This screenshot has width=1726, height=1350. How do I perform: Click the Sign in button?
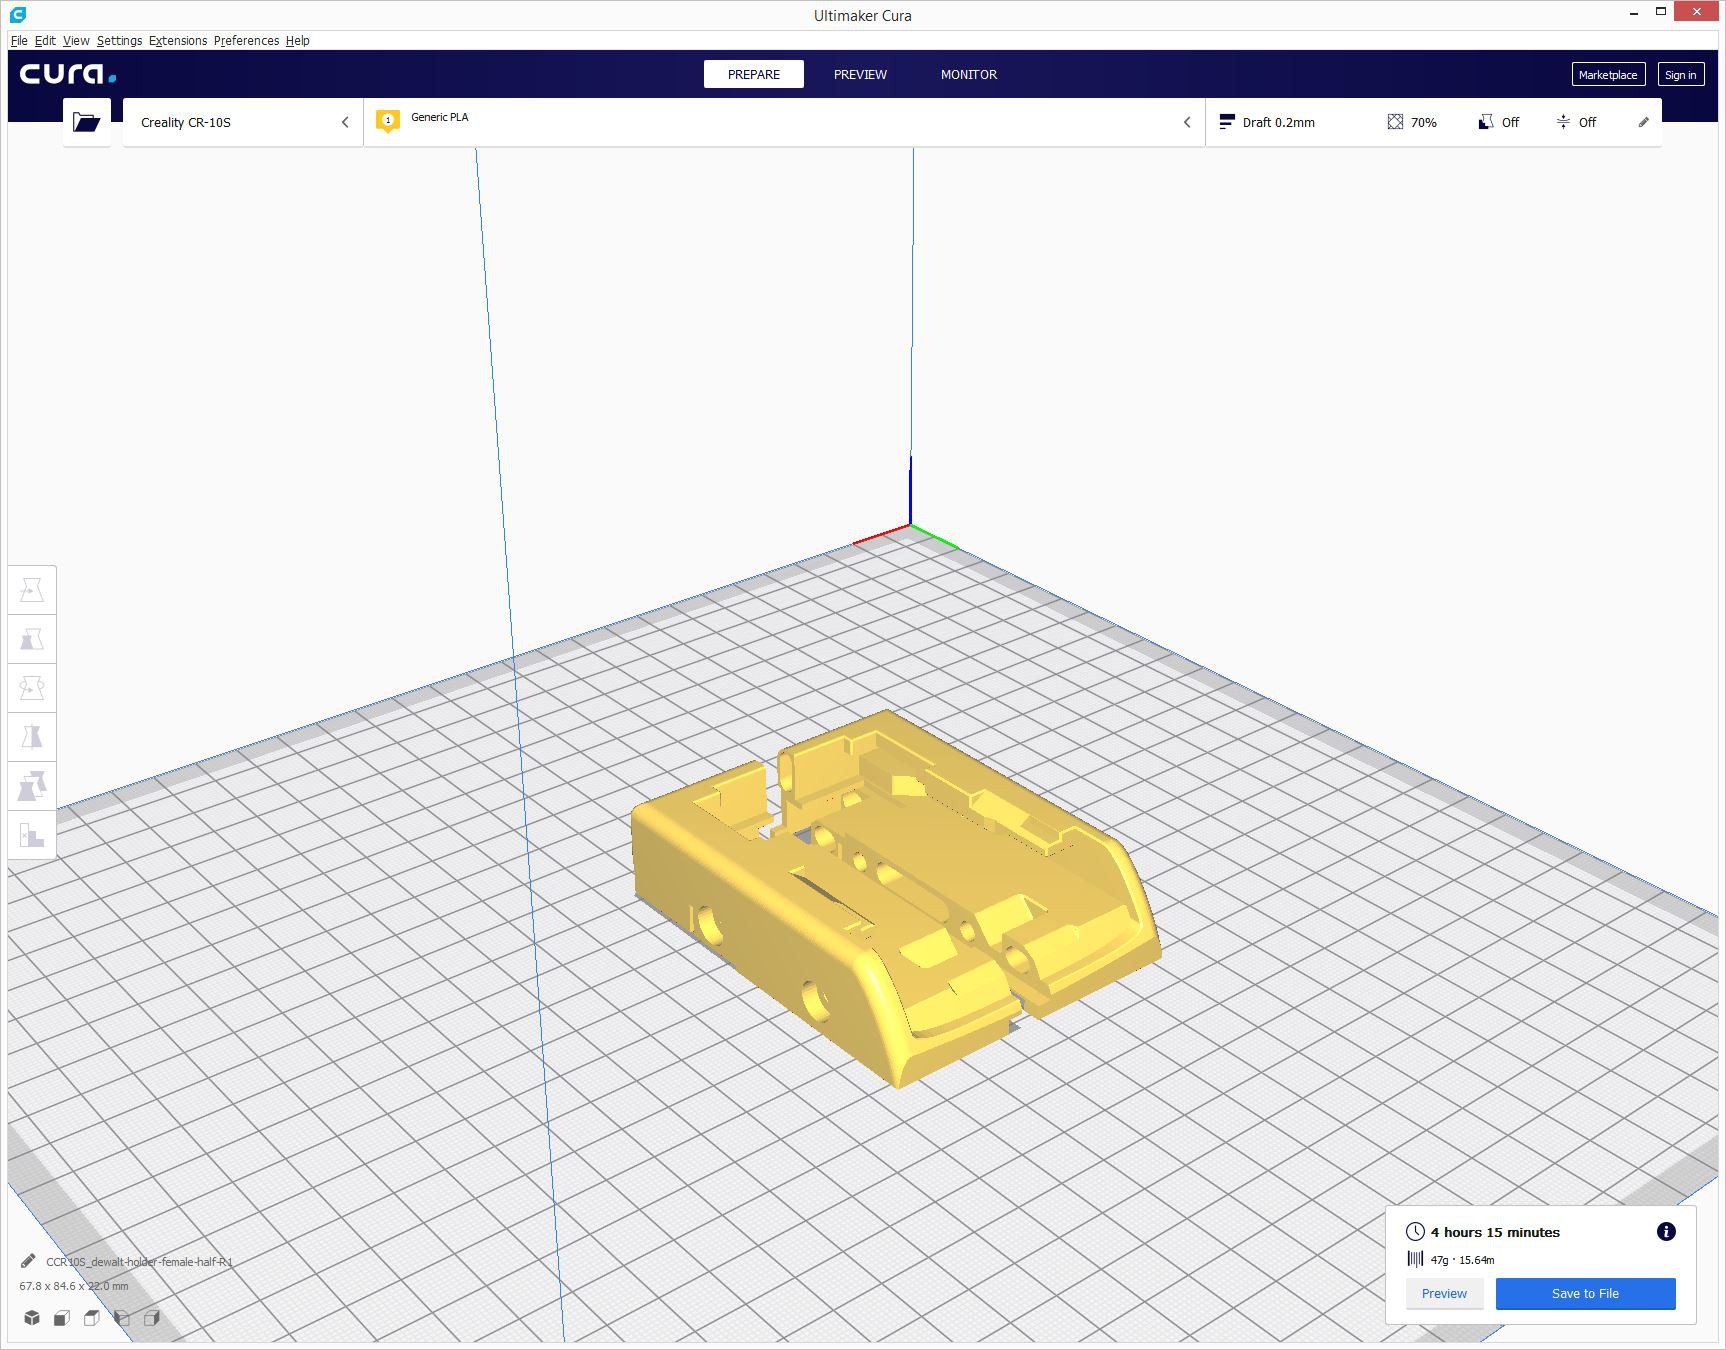point(1680,74)
